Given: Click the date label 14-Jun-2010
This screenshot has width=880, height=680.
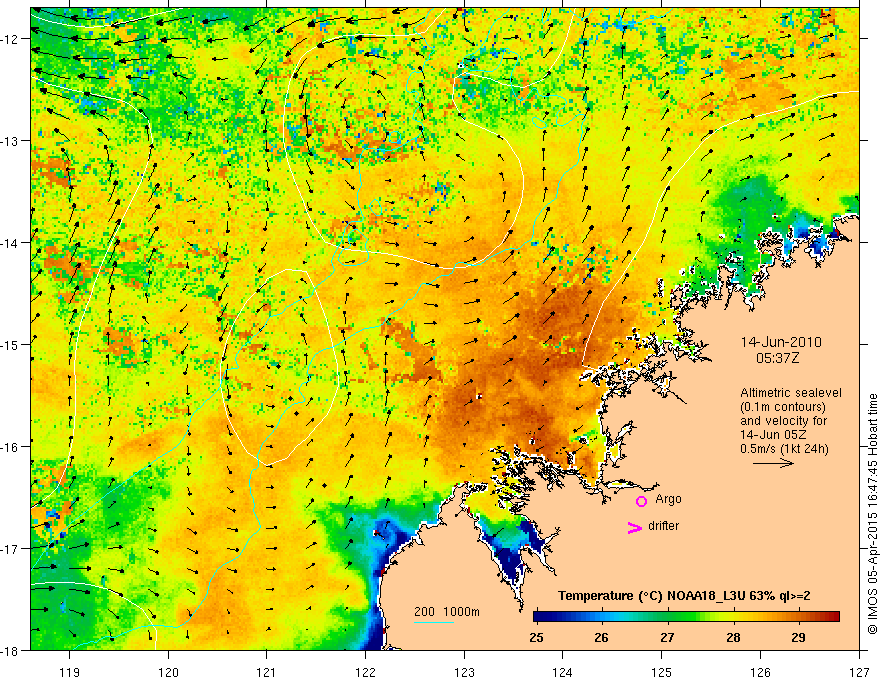Looking at the screenshot, I should pos(781,342).
